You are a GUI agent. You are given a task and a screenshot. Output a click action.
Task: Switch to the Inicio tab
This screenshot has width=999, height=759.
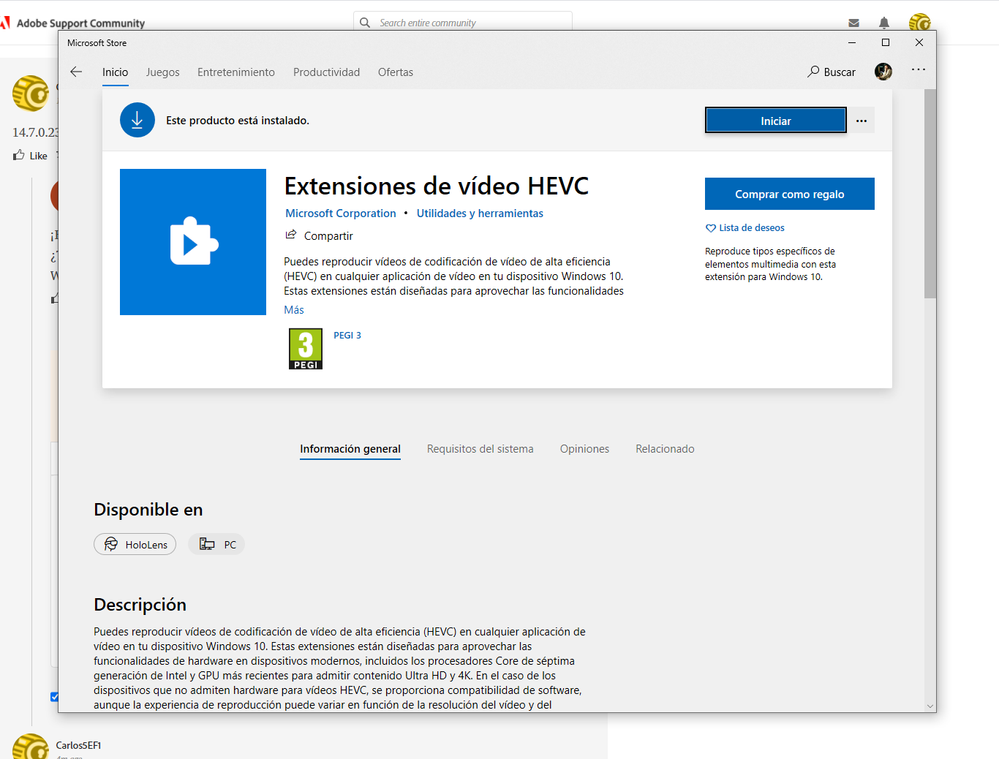tap(115, 72)
